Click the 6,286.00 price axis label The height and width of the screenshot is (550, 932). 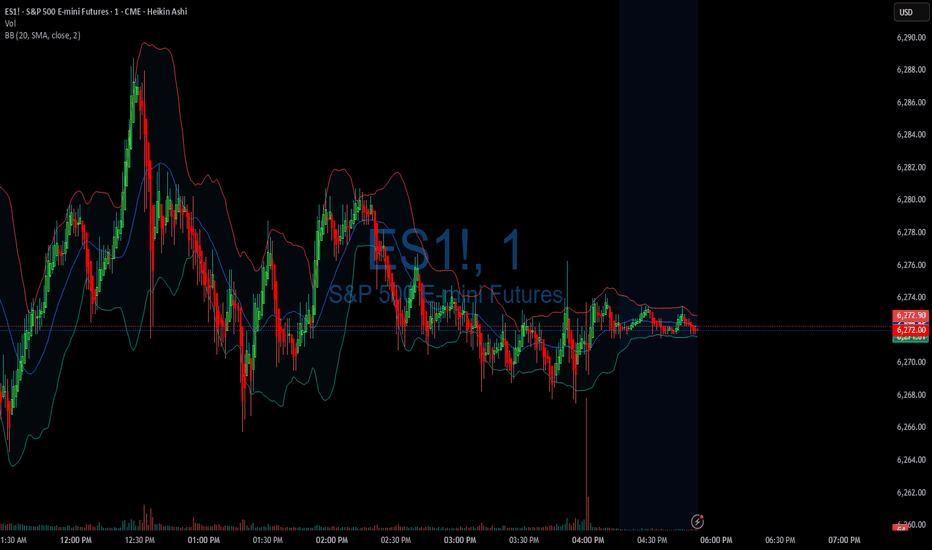click(x=911, y=102)
